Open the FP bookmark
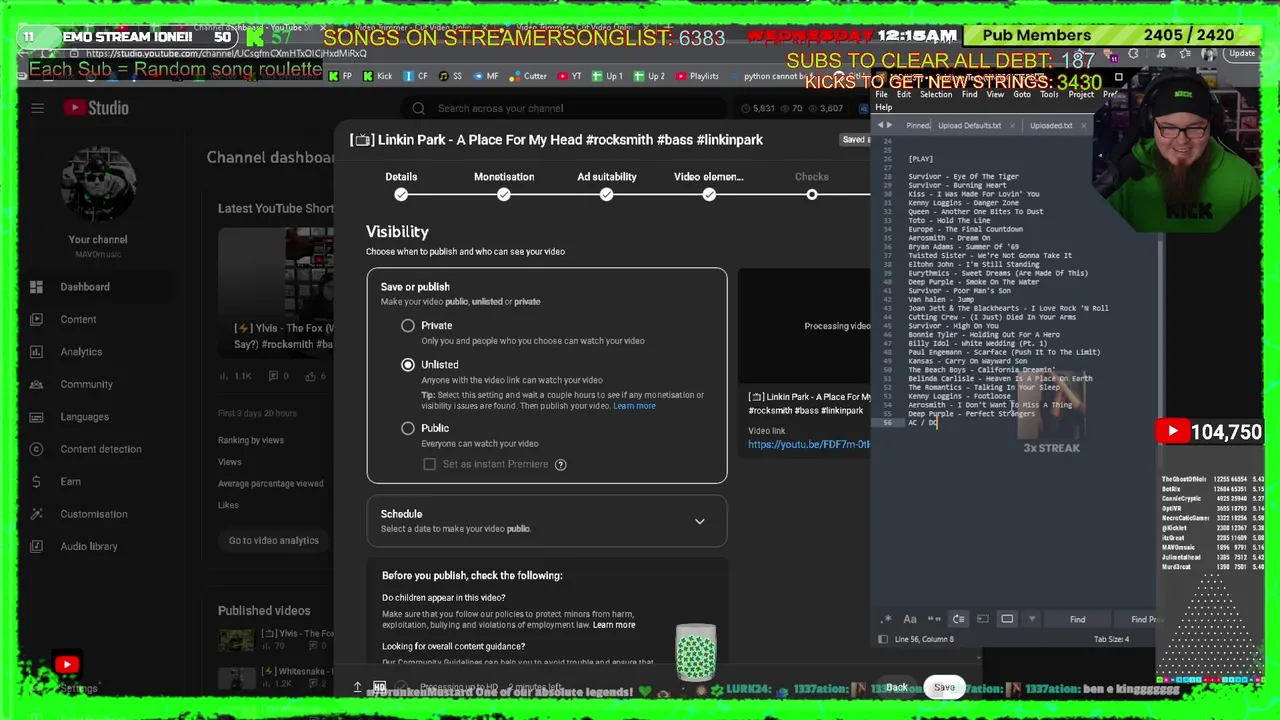The width and height of the screenshot is (1280, 720). (341, 76)
